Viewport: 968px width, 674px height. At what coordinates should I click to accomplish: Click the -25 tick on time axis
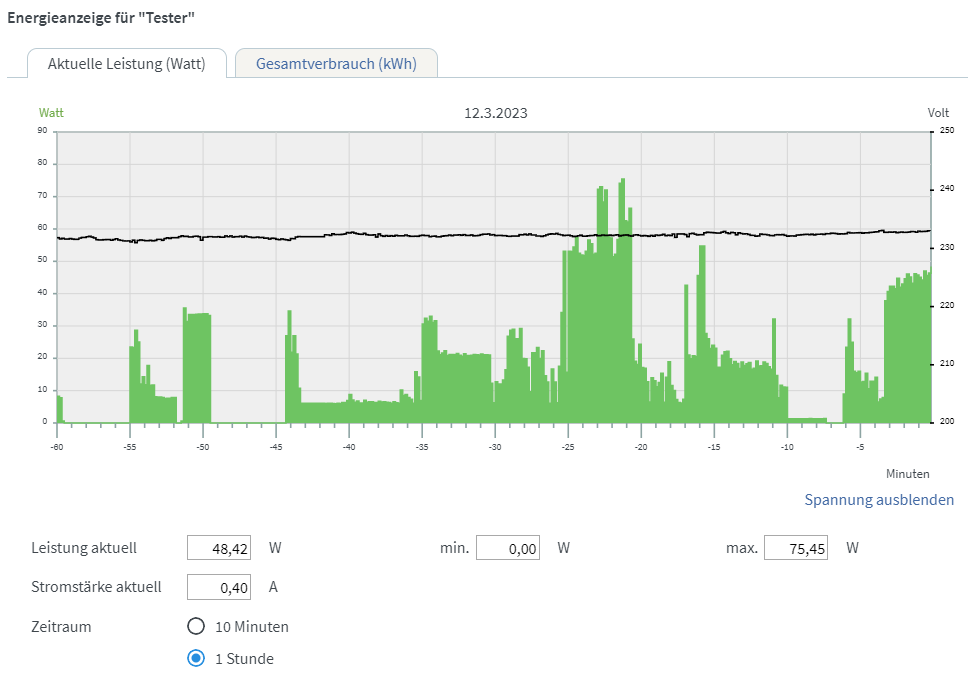pos(568,447)
